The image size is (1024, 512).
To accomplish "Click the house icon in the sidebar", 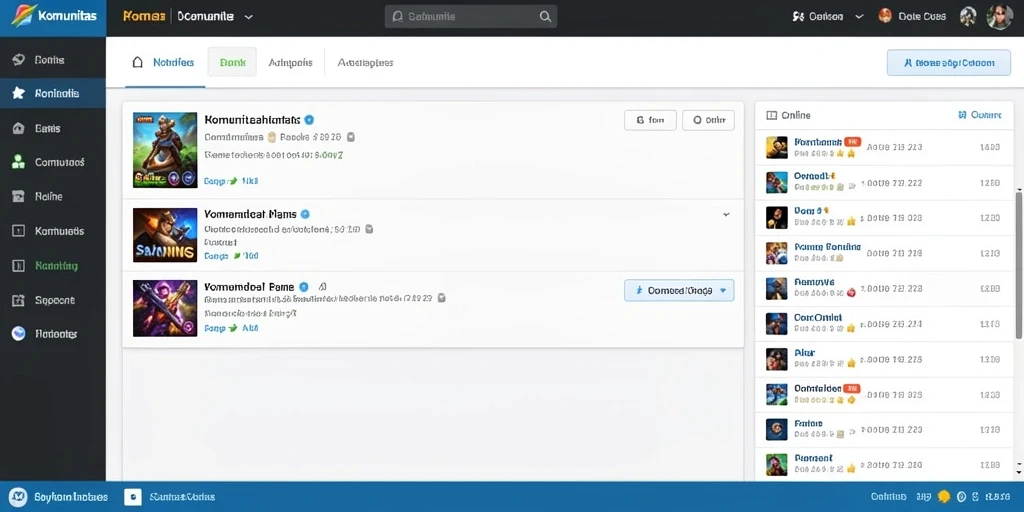I will tap(18, 129).
